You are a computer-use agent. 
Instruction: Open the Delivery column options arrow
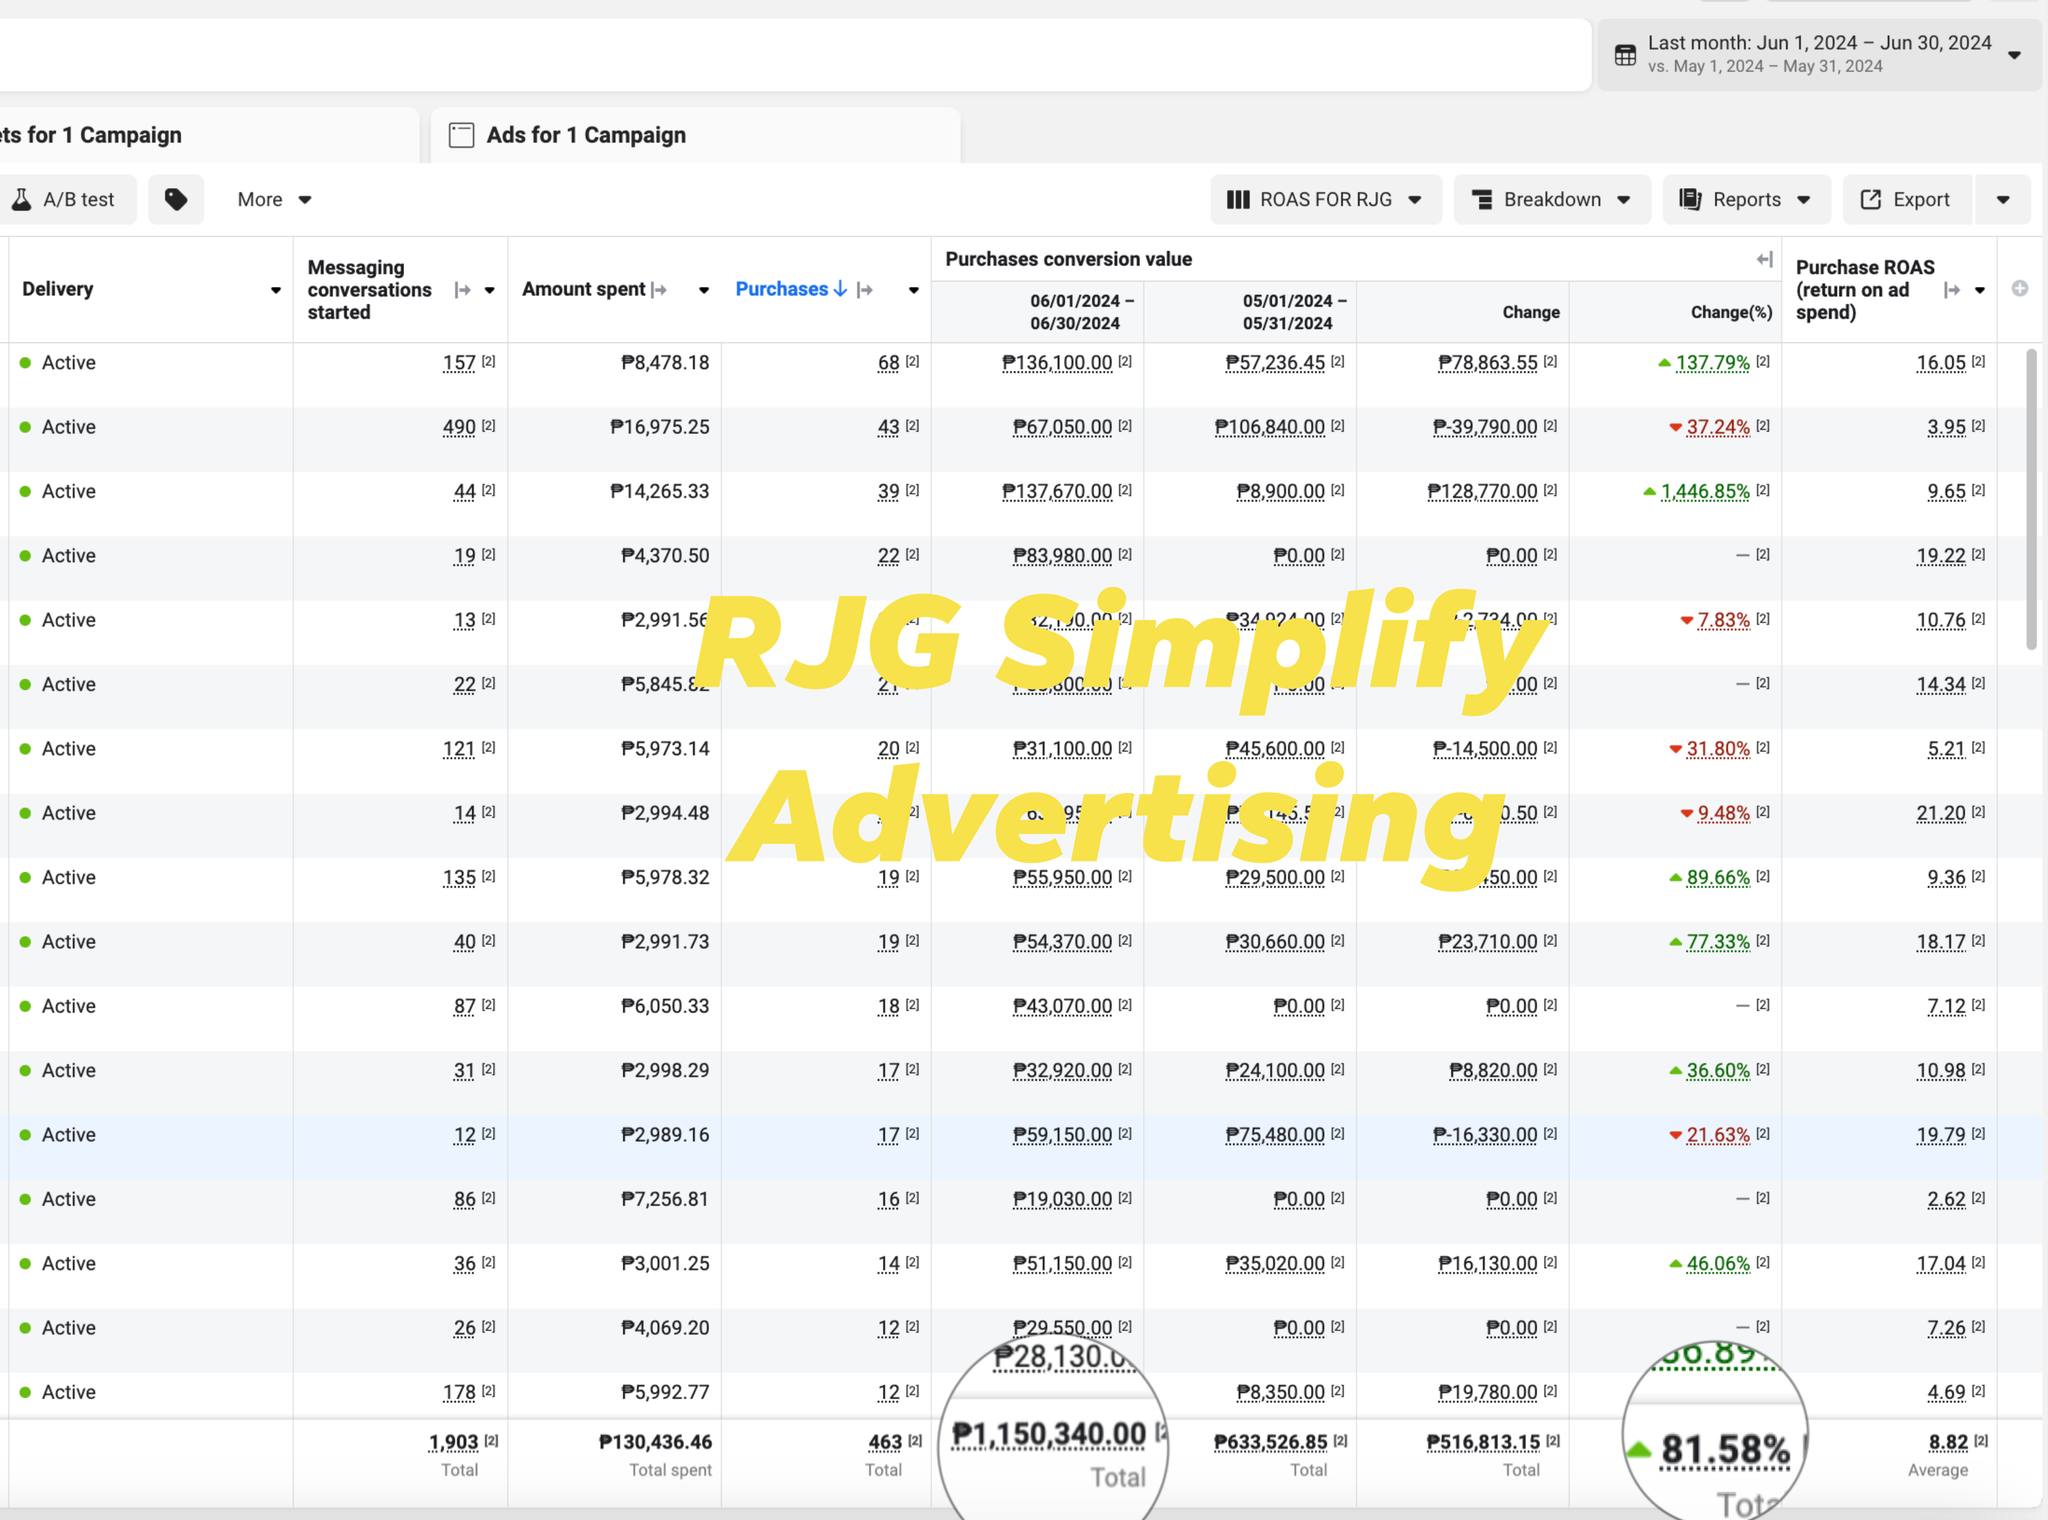pos(275,290)
